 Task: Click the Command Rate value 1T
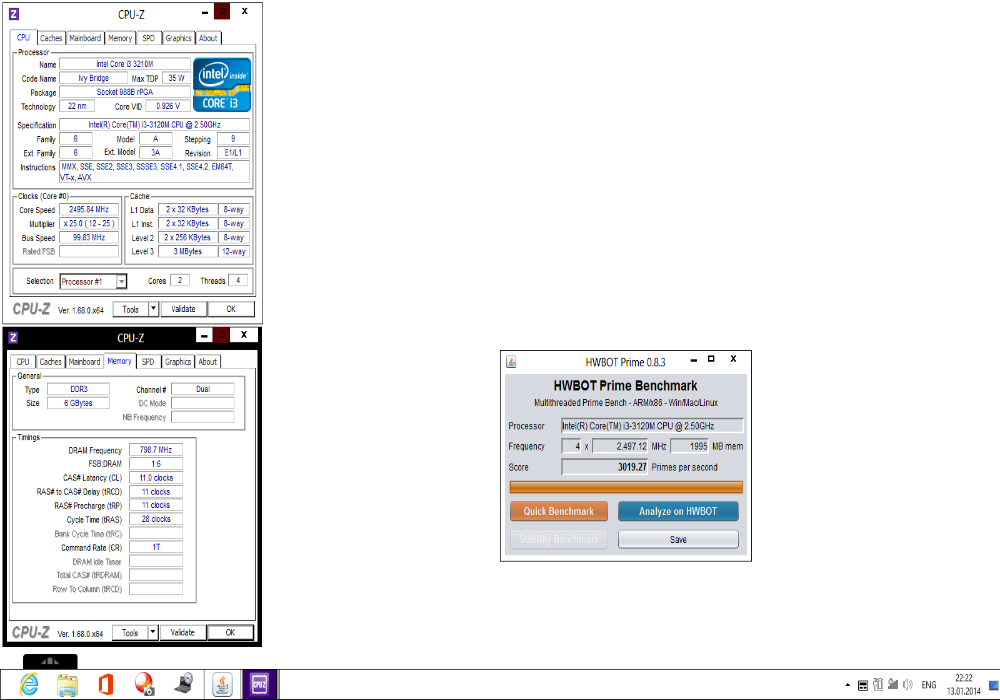click(156, 547)
